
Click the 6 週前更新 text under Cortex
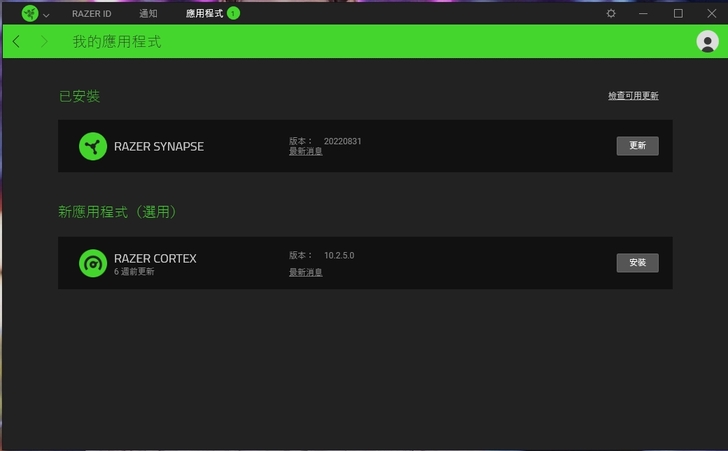134,271
